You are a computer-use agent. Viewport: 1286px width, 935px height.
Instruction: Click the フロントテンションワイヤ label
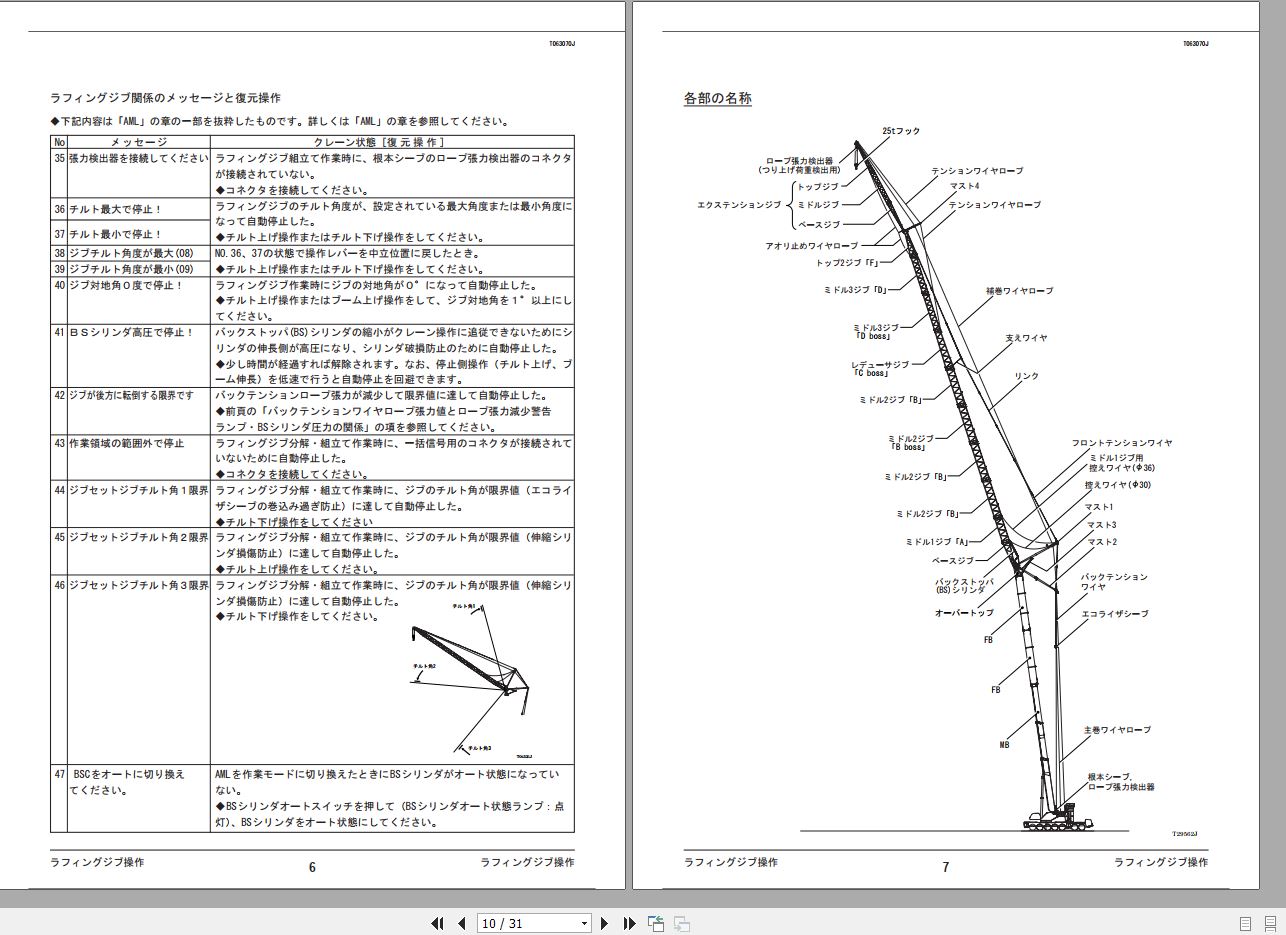click(1121, 442)
